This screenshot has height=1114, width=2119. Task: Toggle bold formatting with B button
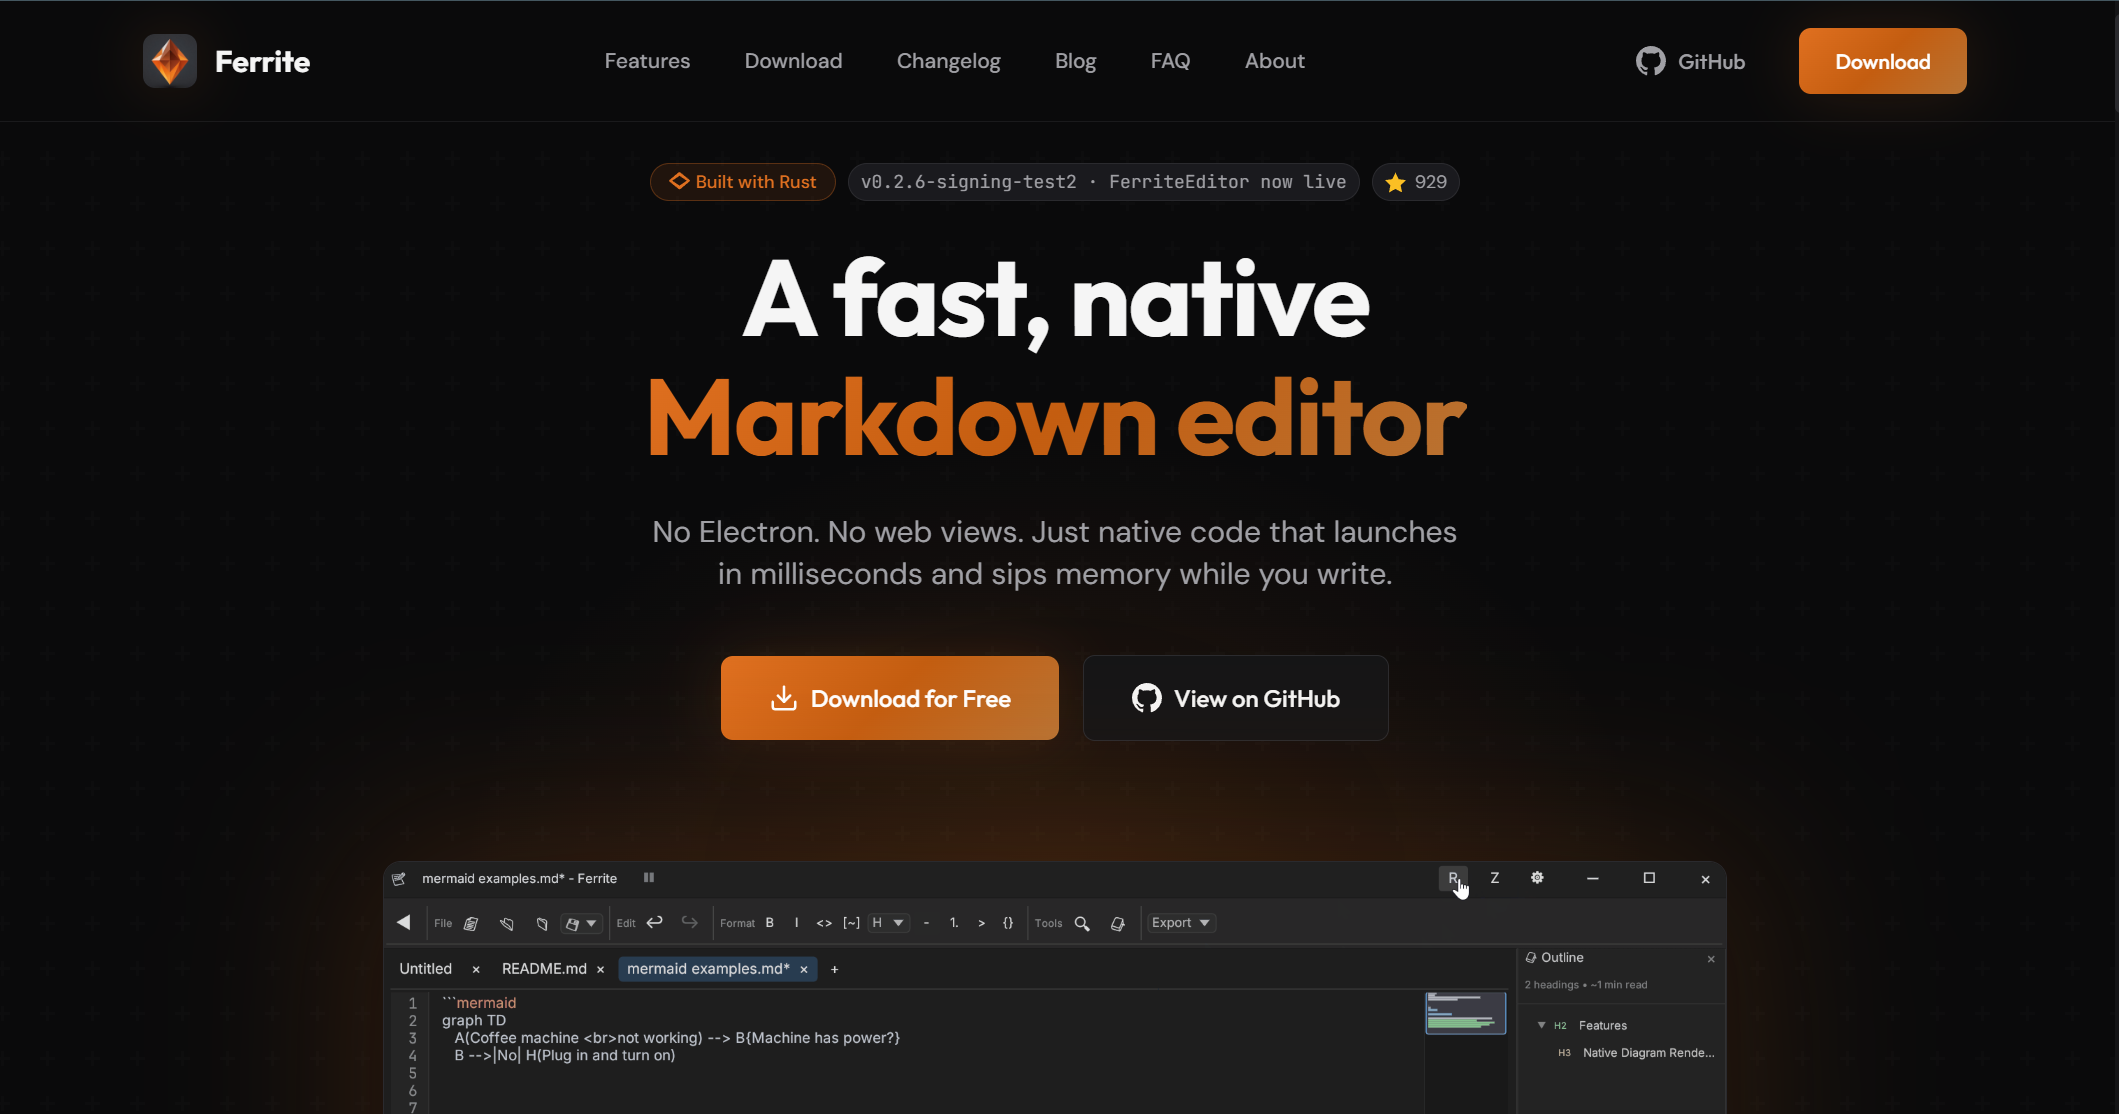tap(769, 923)
